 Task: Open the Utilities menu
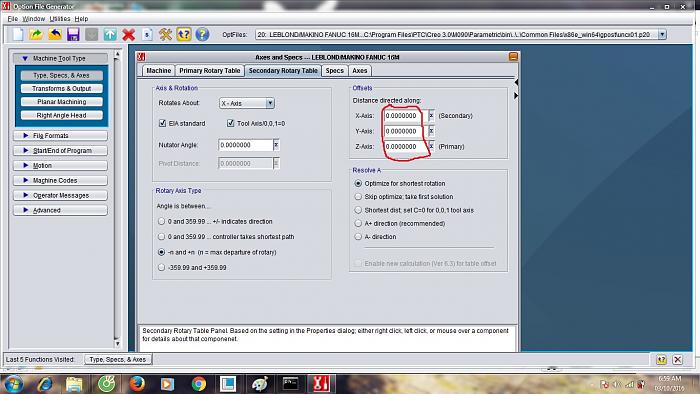point(60,19)
